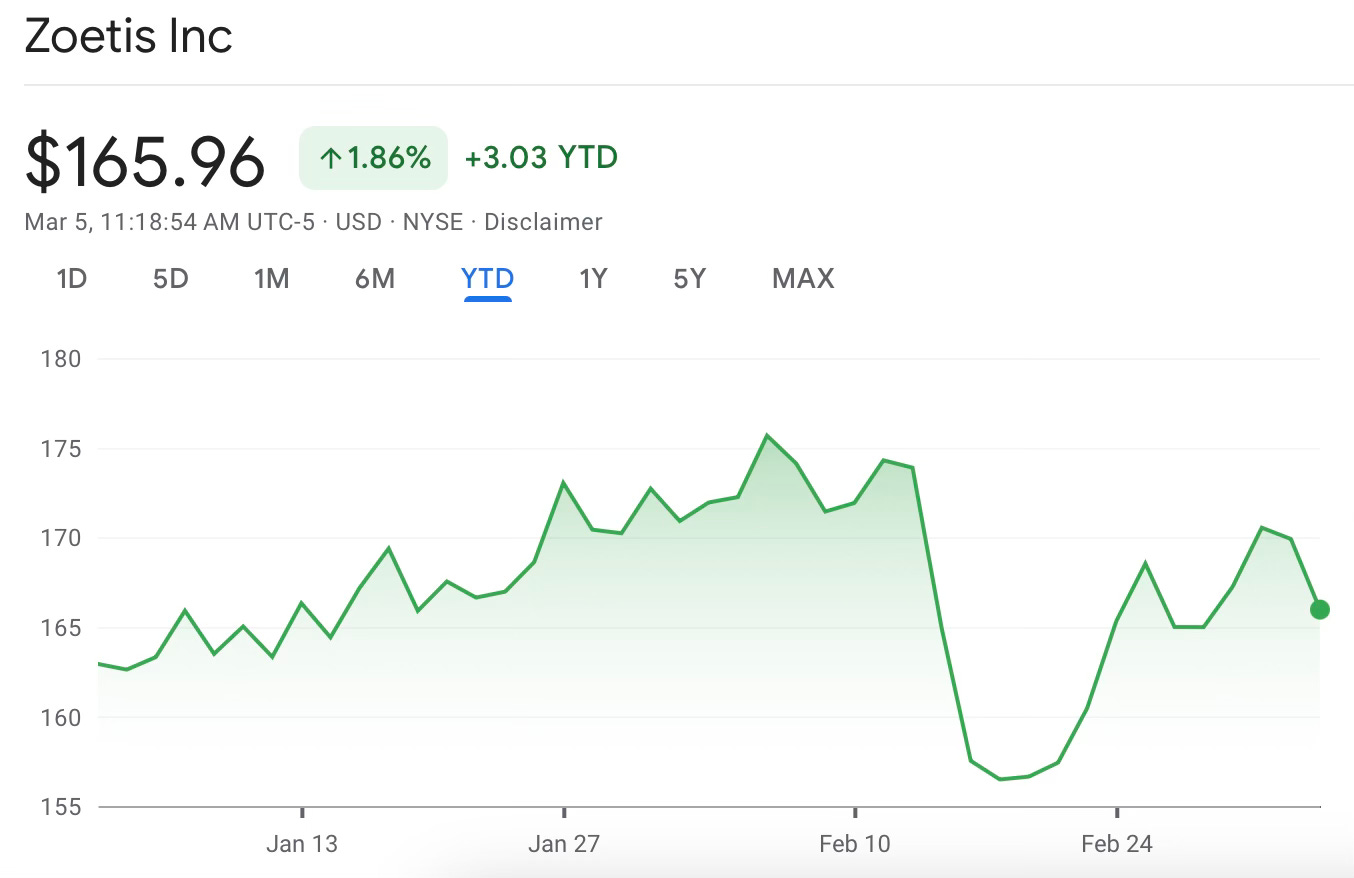Click the Feb 10 axis label

tap(854, 844)
